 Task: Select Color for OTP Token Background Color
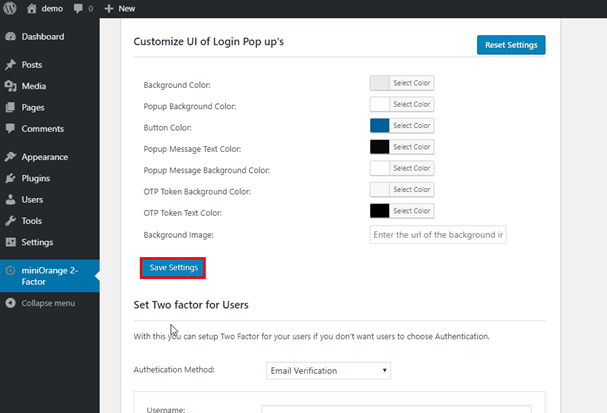[x=412, y=189]
